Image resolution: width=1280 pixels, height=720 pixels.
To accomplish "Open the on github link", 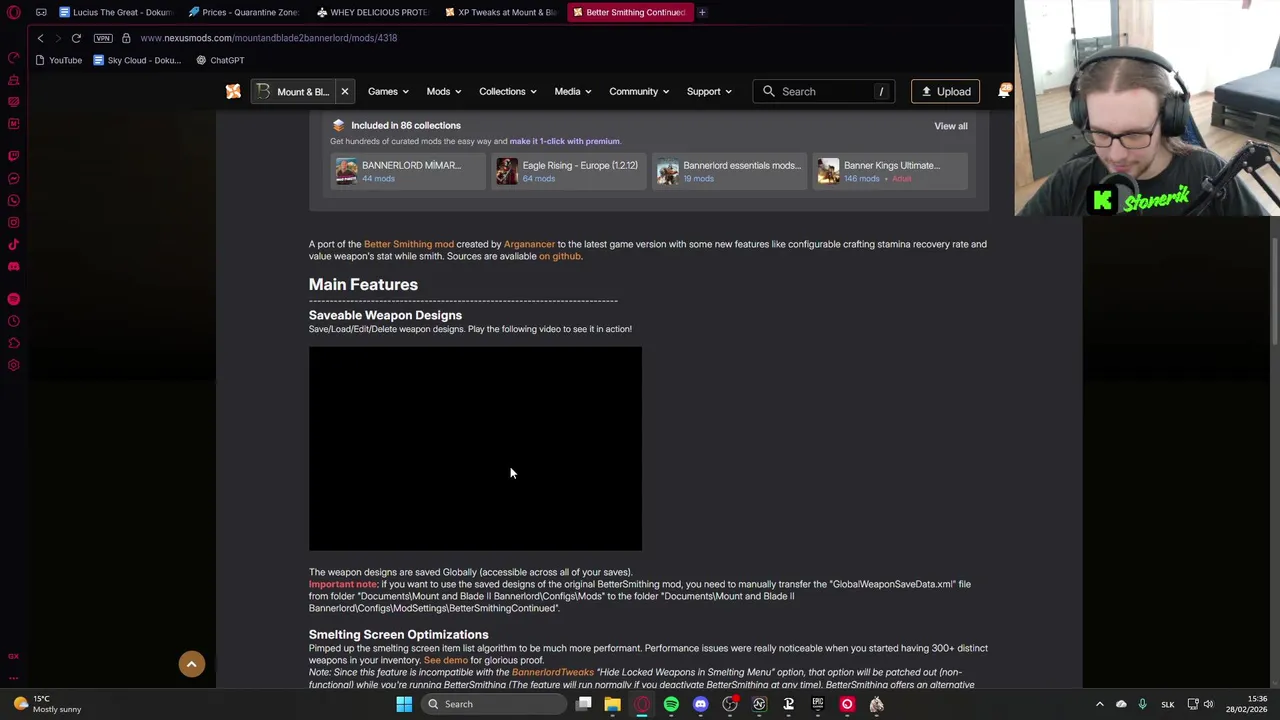I will point(559,256).
